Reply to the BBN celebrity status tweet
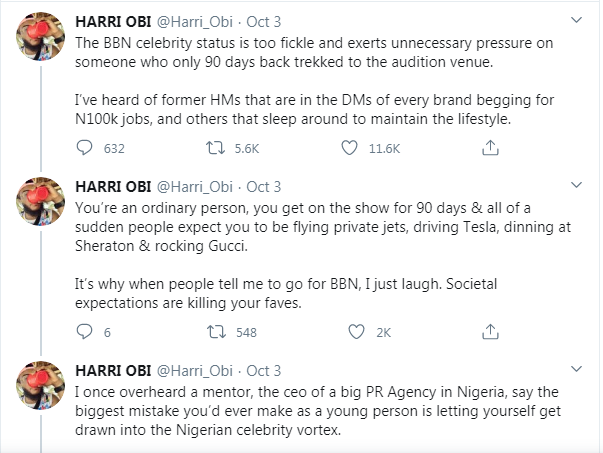Screen dimensions: 603x453 pyautogui.click(x=84, y=148)
